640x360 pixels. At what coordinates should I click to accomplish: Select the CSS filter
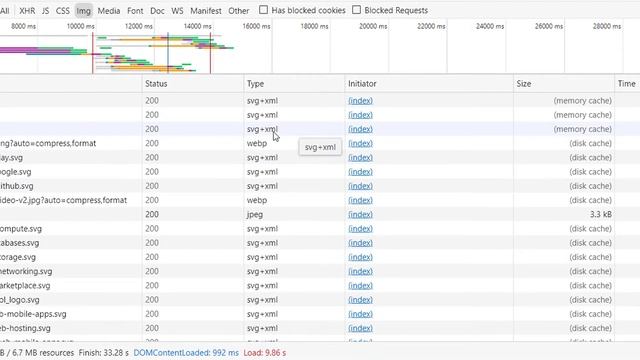point(62,11)
